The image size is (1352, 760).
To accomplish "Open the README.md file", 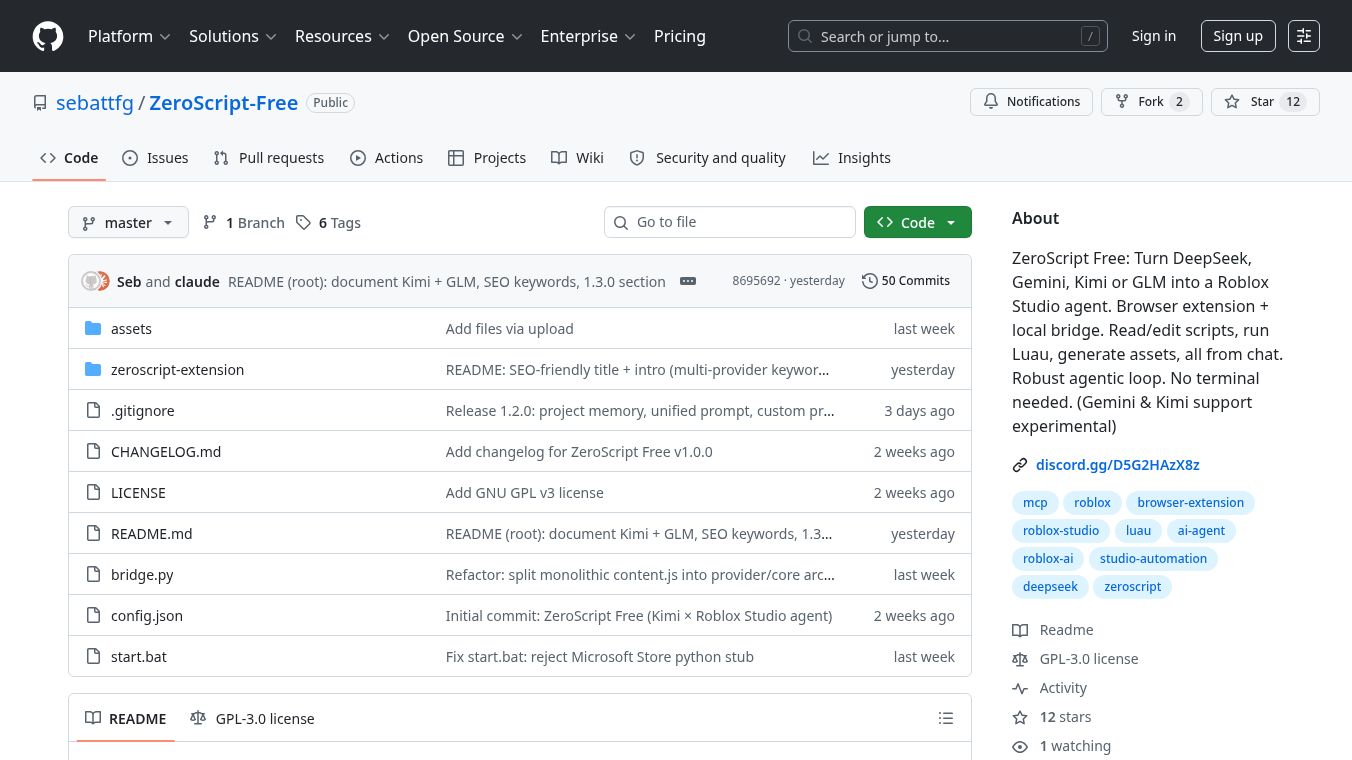I will pos(151,534).
